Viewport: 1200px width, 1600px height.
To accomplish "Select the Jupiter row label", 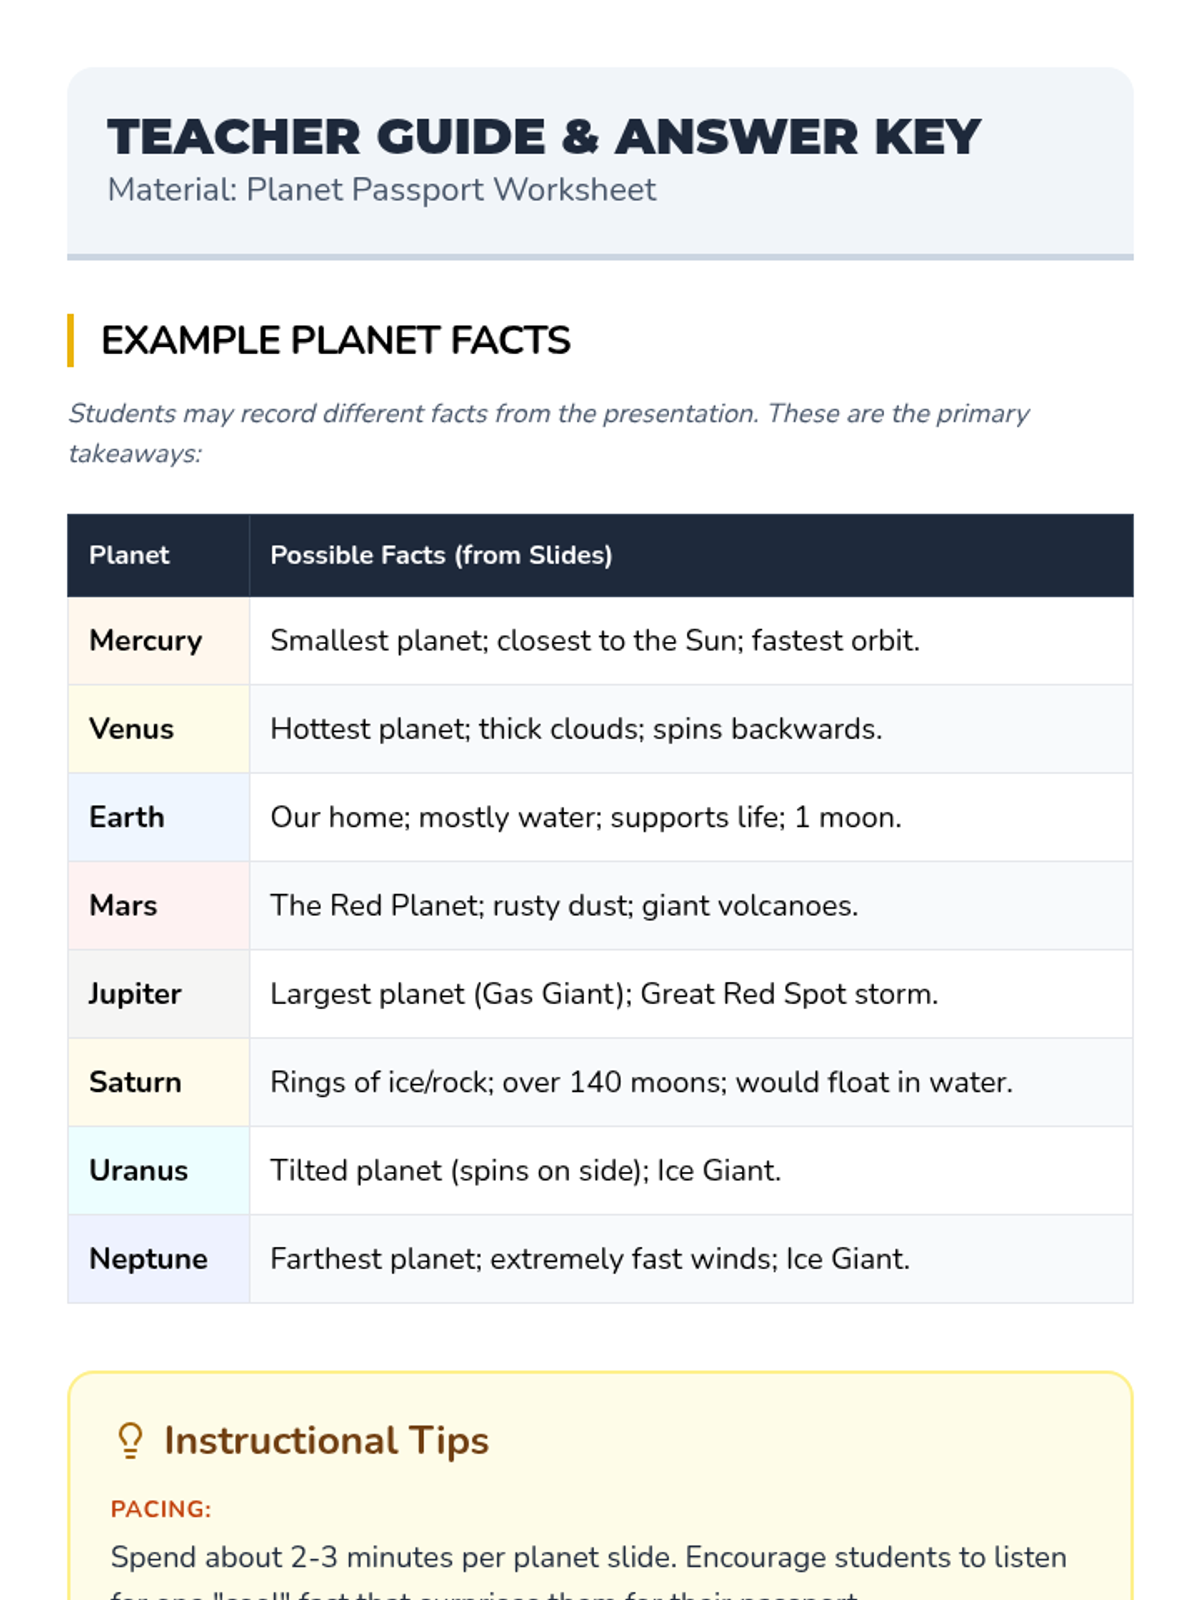I will 135,994.
